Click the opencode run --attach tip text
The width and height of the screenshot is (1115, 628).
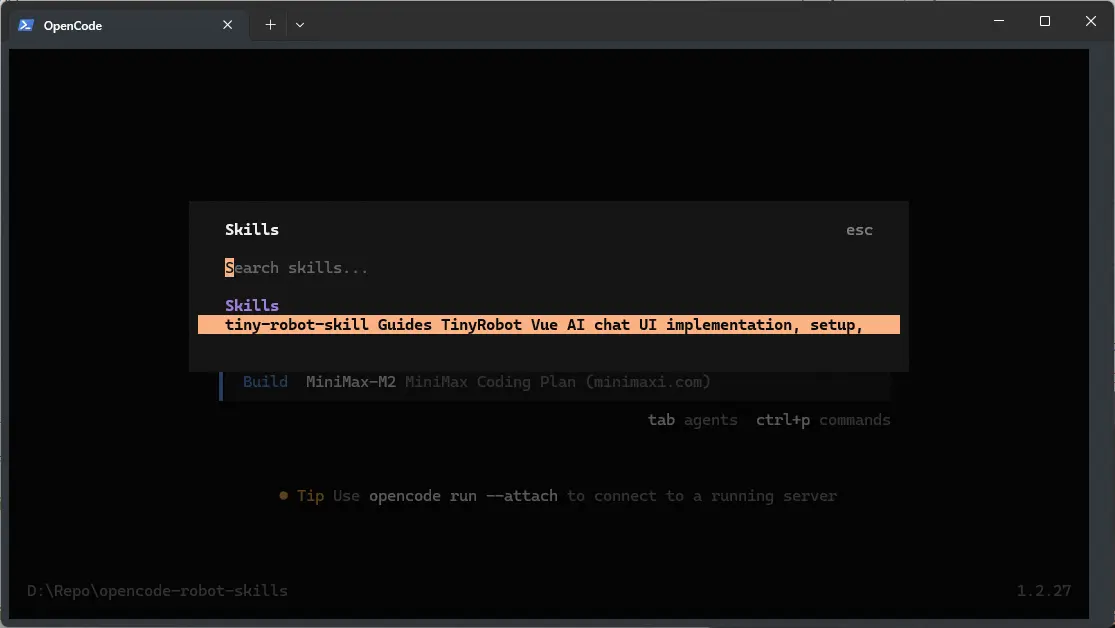[x=464, y=495]
